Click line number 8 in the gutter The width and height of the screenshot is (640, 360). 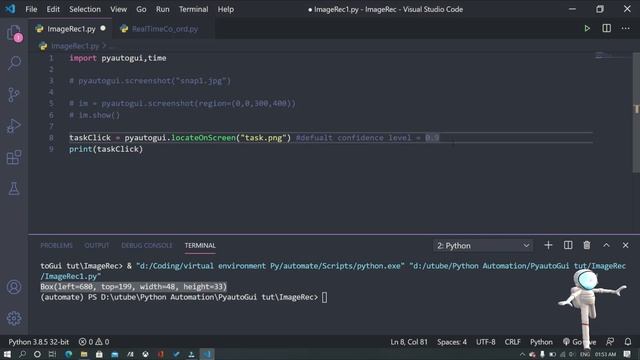pyautogui.click(x=51, y=138)
